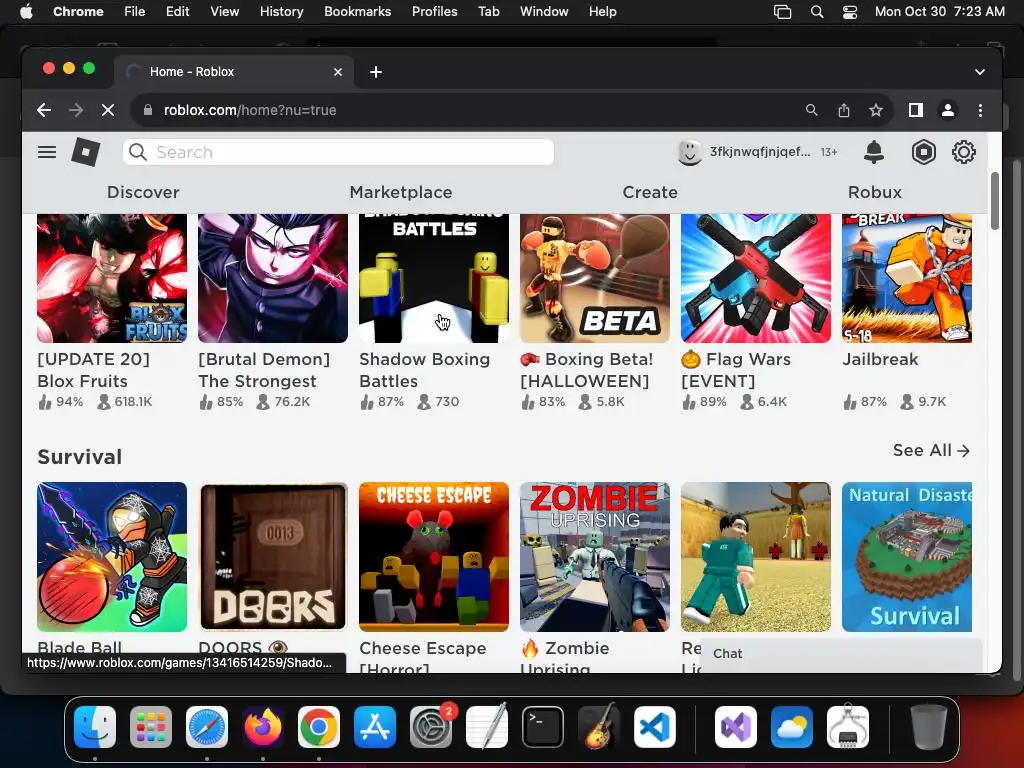1024x768 pixels.
Task: Click the share page icon in the address bar
Action: (844, 110)
